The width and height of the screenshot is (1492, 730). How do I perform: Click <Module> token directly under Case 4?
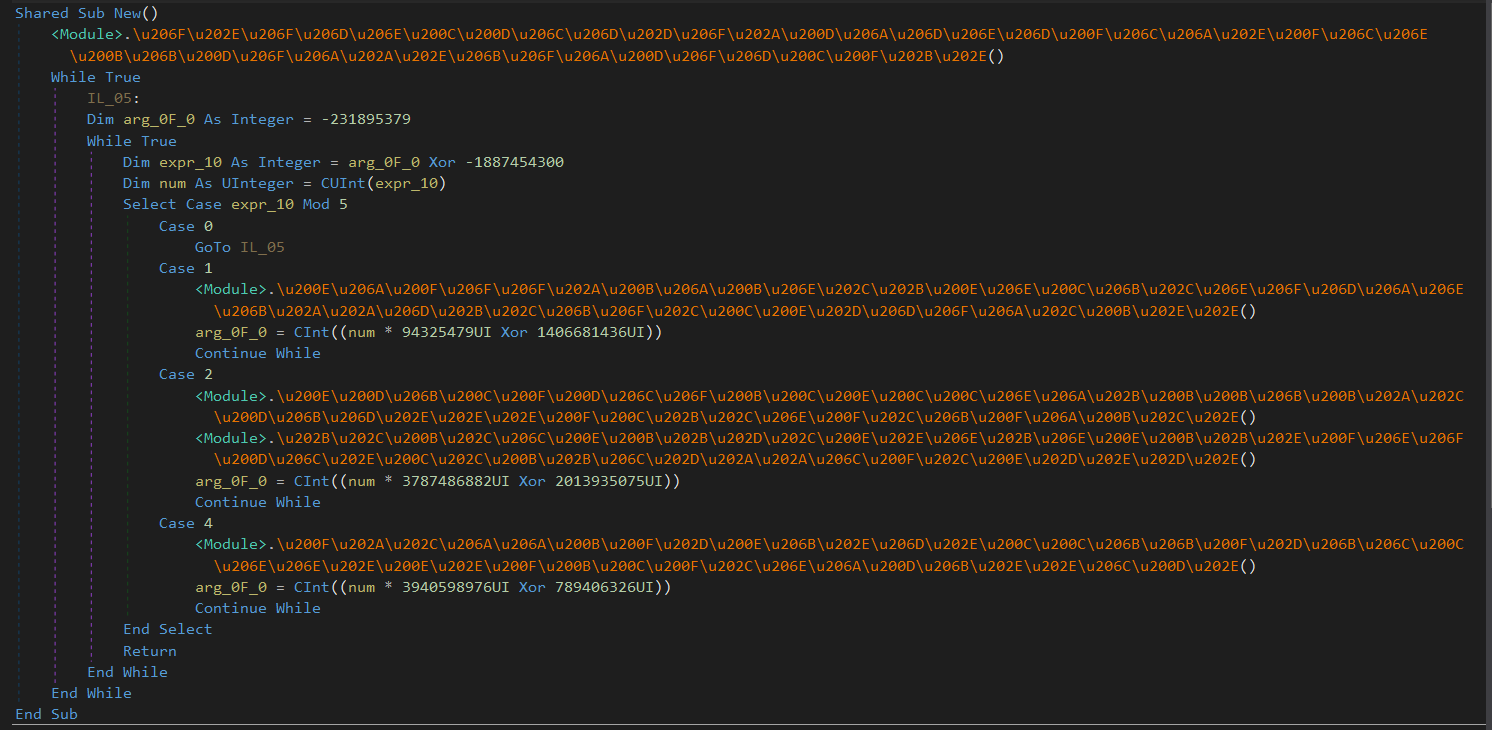231,544
